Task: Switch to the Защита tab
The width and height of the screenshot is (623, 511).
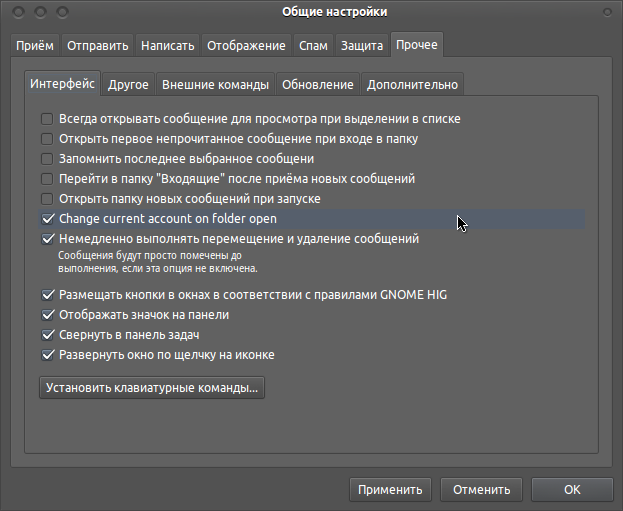Action: pyautogui.click(x=362, y=46)
